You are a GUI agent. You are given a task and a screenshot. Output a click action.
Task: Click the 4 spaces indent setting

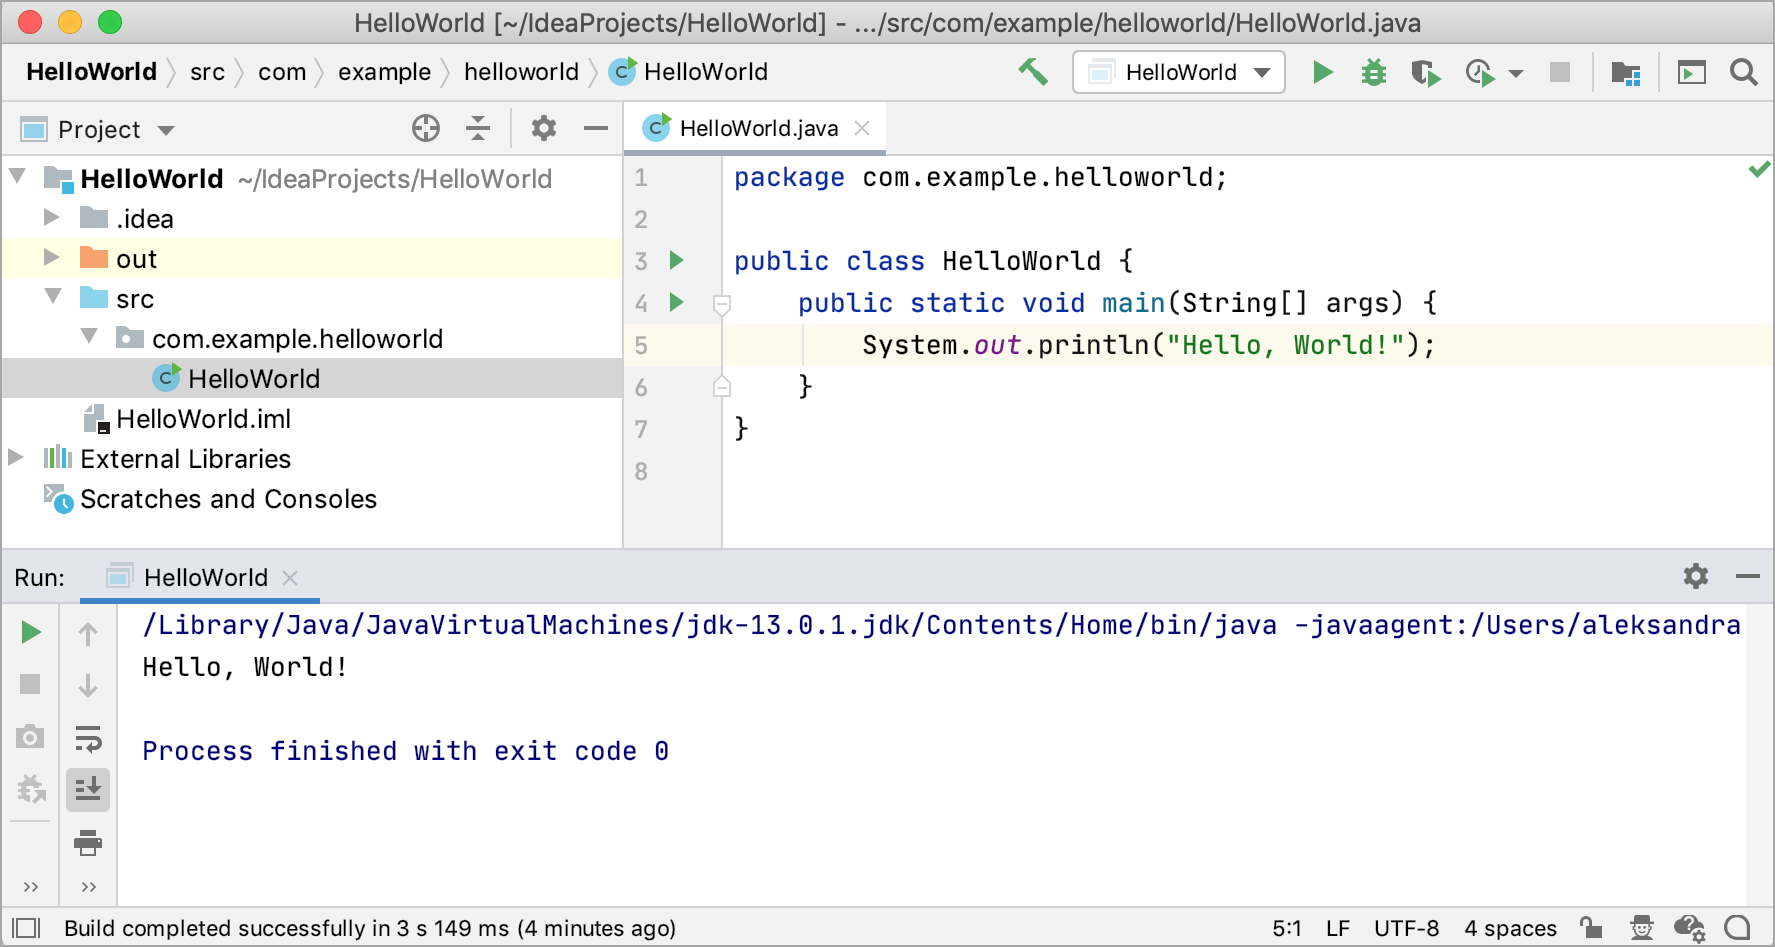pyautogui.click(x=1510, y=928)
